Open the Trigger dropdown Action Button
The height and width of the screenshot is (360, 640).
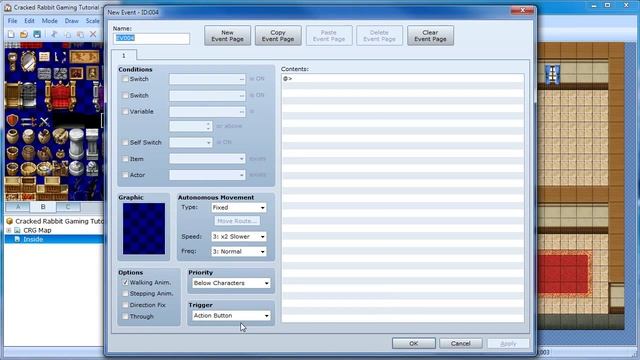(231, 316)
